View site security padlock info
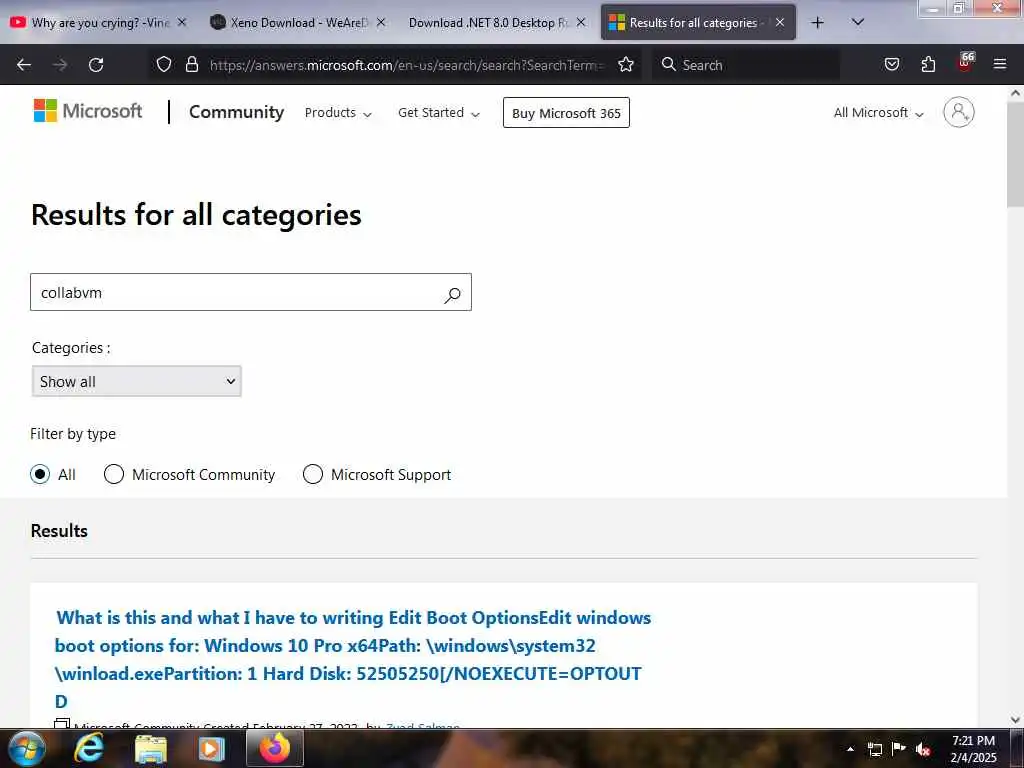This screenshot has height=768, width=1024. click(191, 64)
